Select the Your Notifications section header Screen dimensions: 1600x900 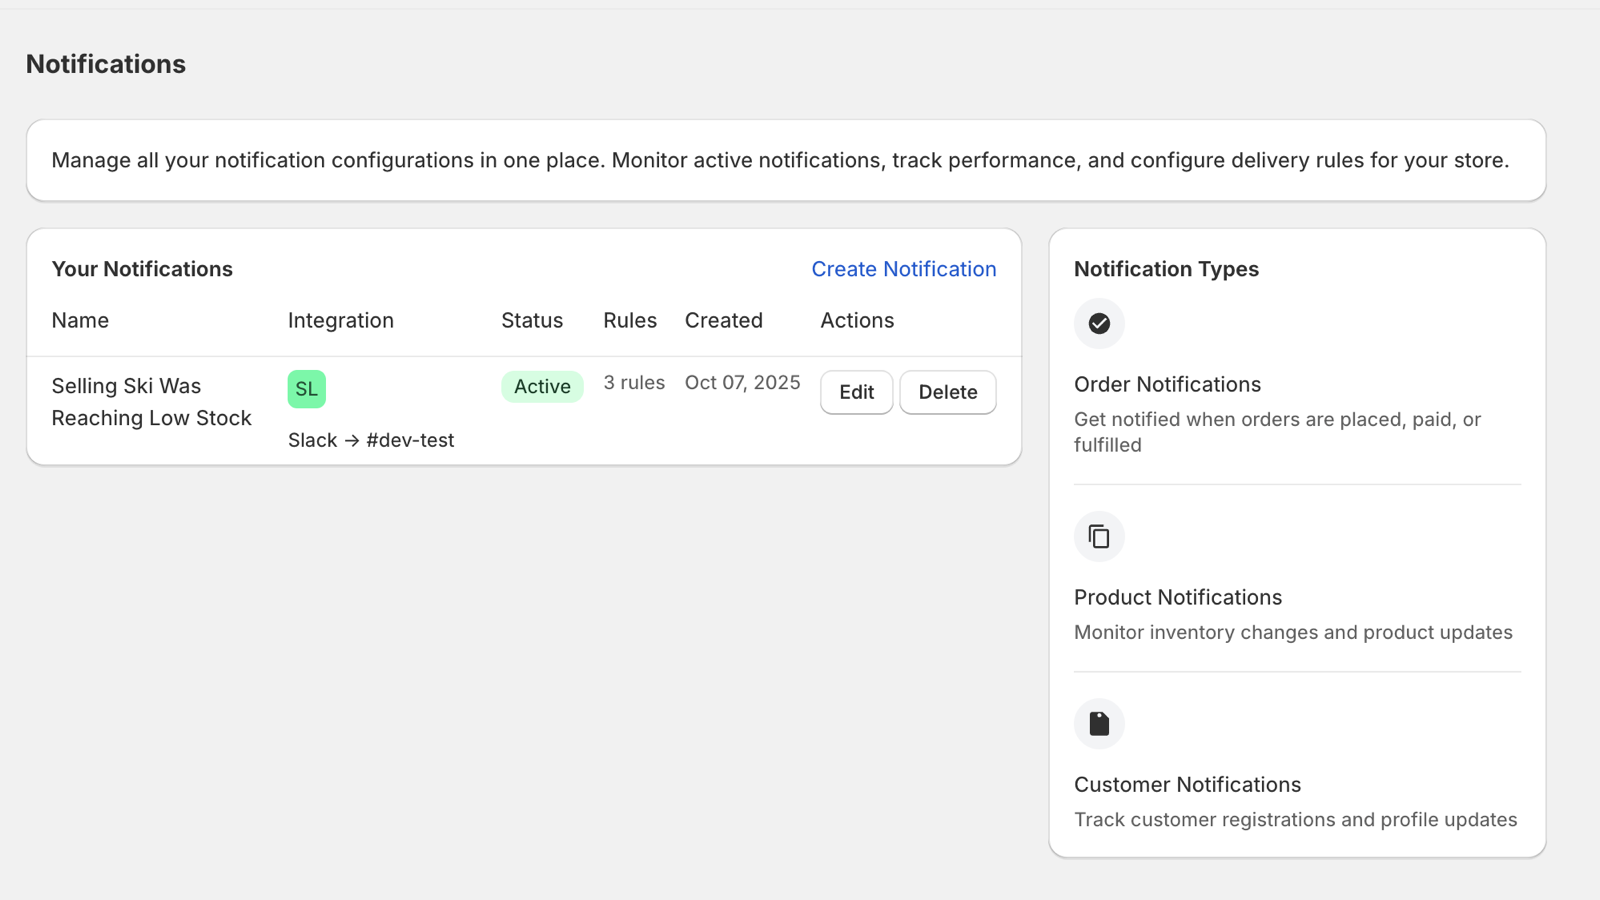[x=142, y=268]
